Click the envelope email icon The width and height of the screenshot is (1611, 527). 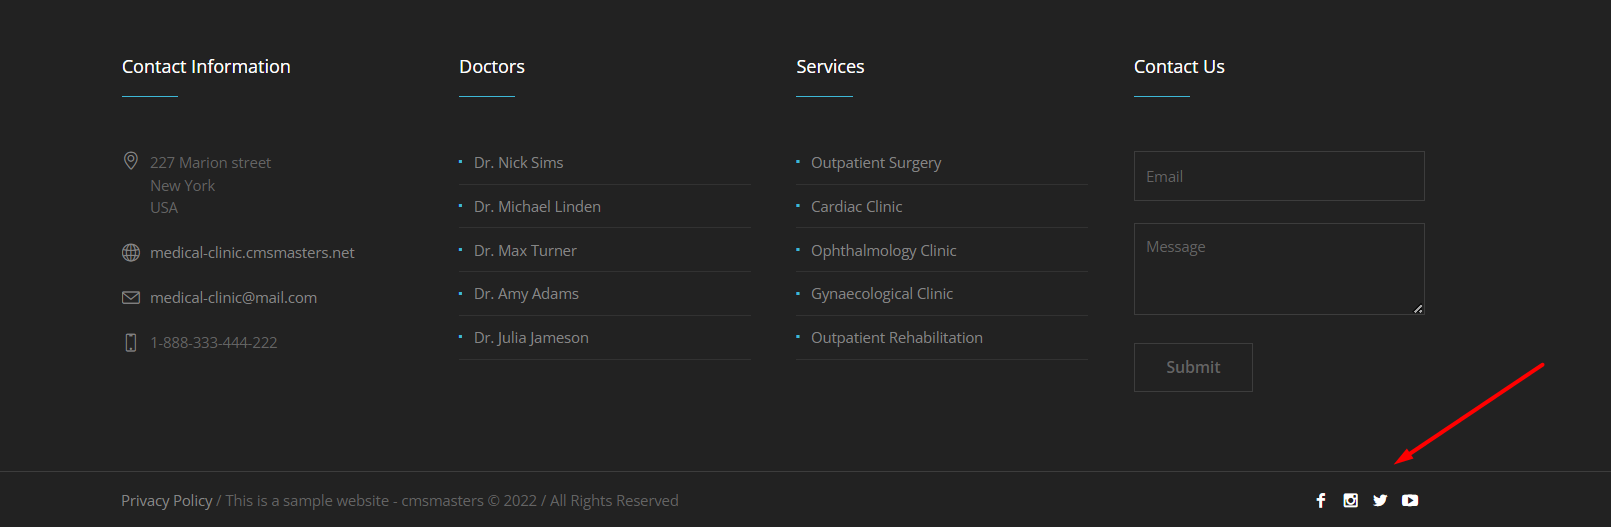pos(131,298)
